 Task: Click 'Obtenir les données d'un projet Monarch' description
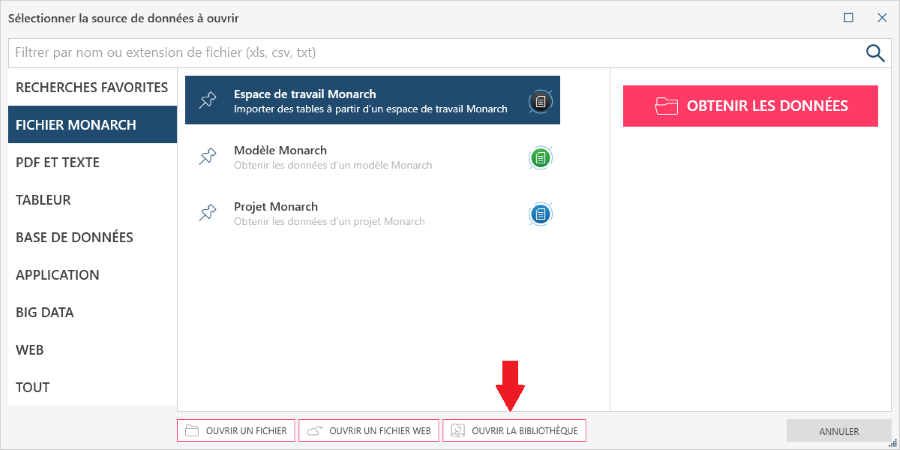pyautogui.click(x=329, y=222)
